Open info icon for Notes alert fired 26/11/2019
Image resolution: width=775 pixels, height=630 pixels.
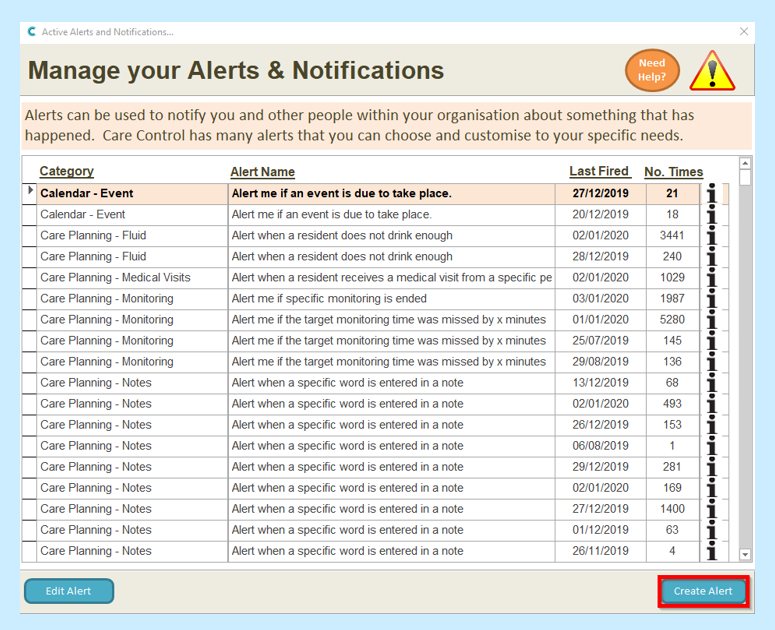[x=712, y=551]
